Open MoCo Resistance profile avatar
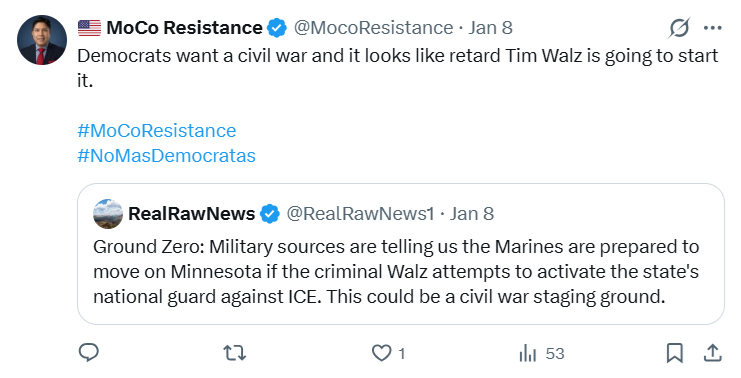Viewport: 741px width, 378px height. (42, 40)
